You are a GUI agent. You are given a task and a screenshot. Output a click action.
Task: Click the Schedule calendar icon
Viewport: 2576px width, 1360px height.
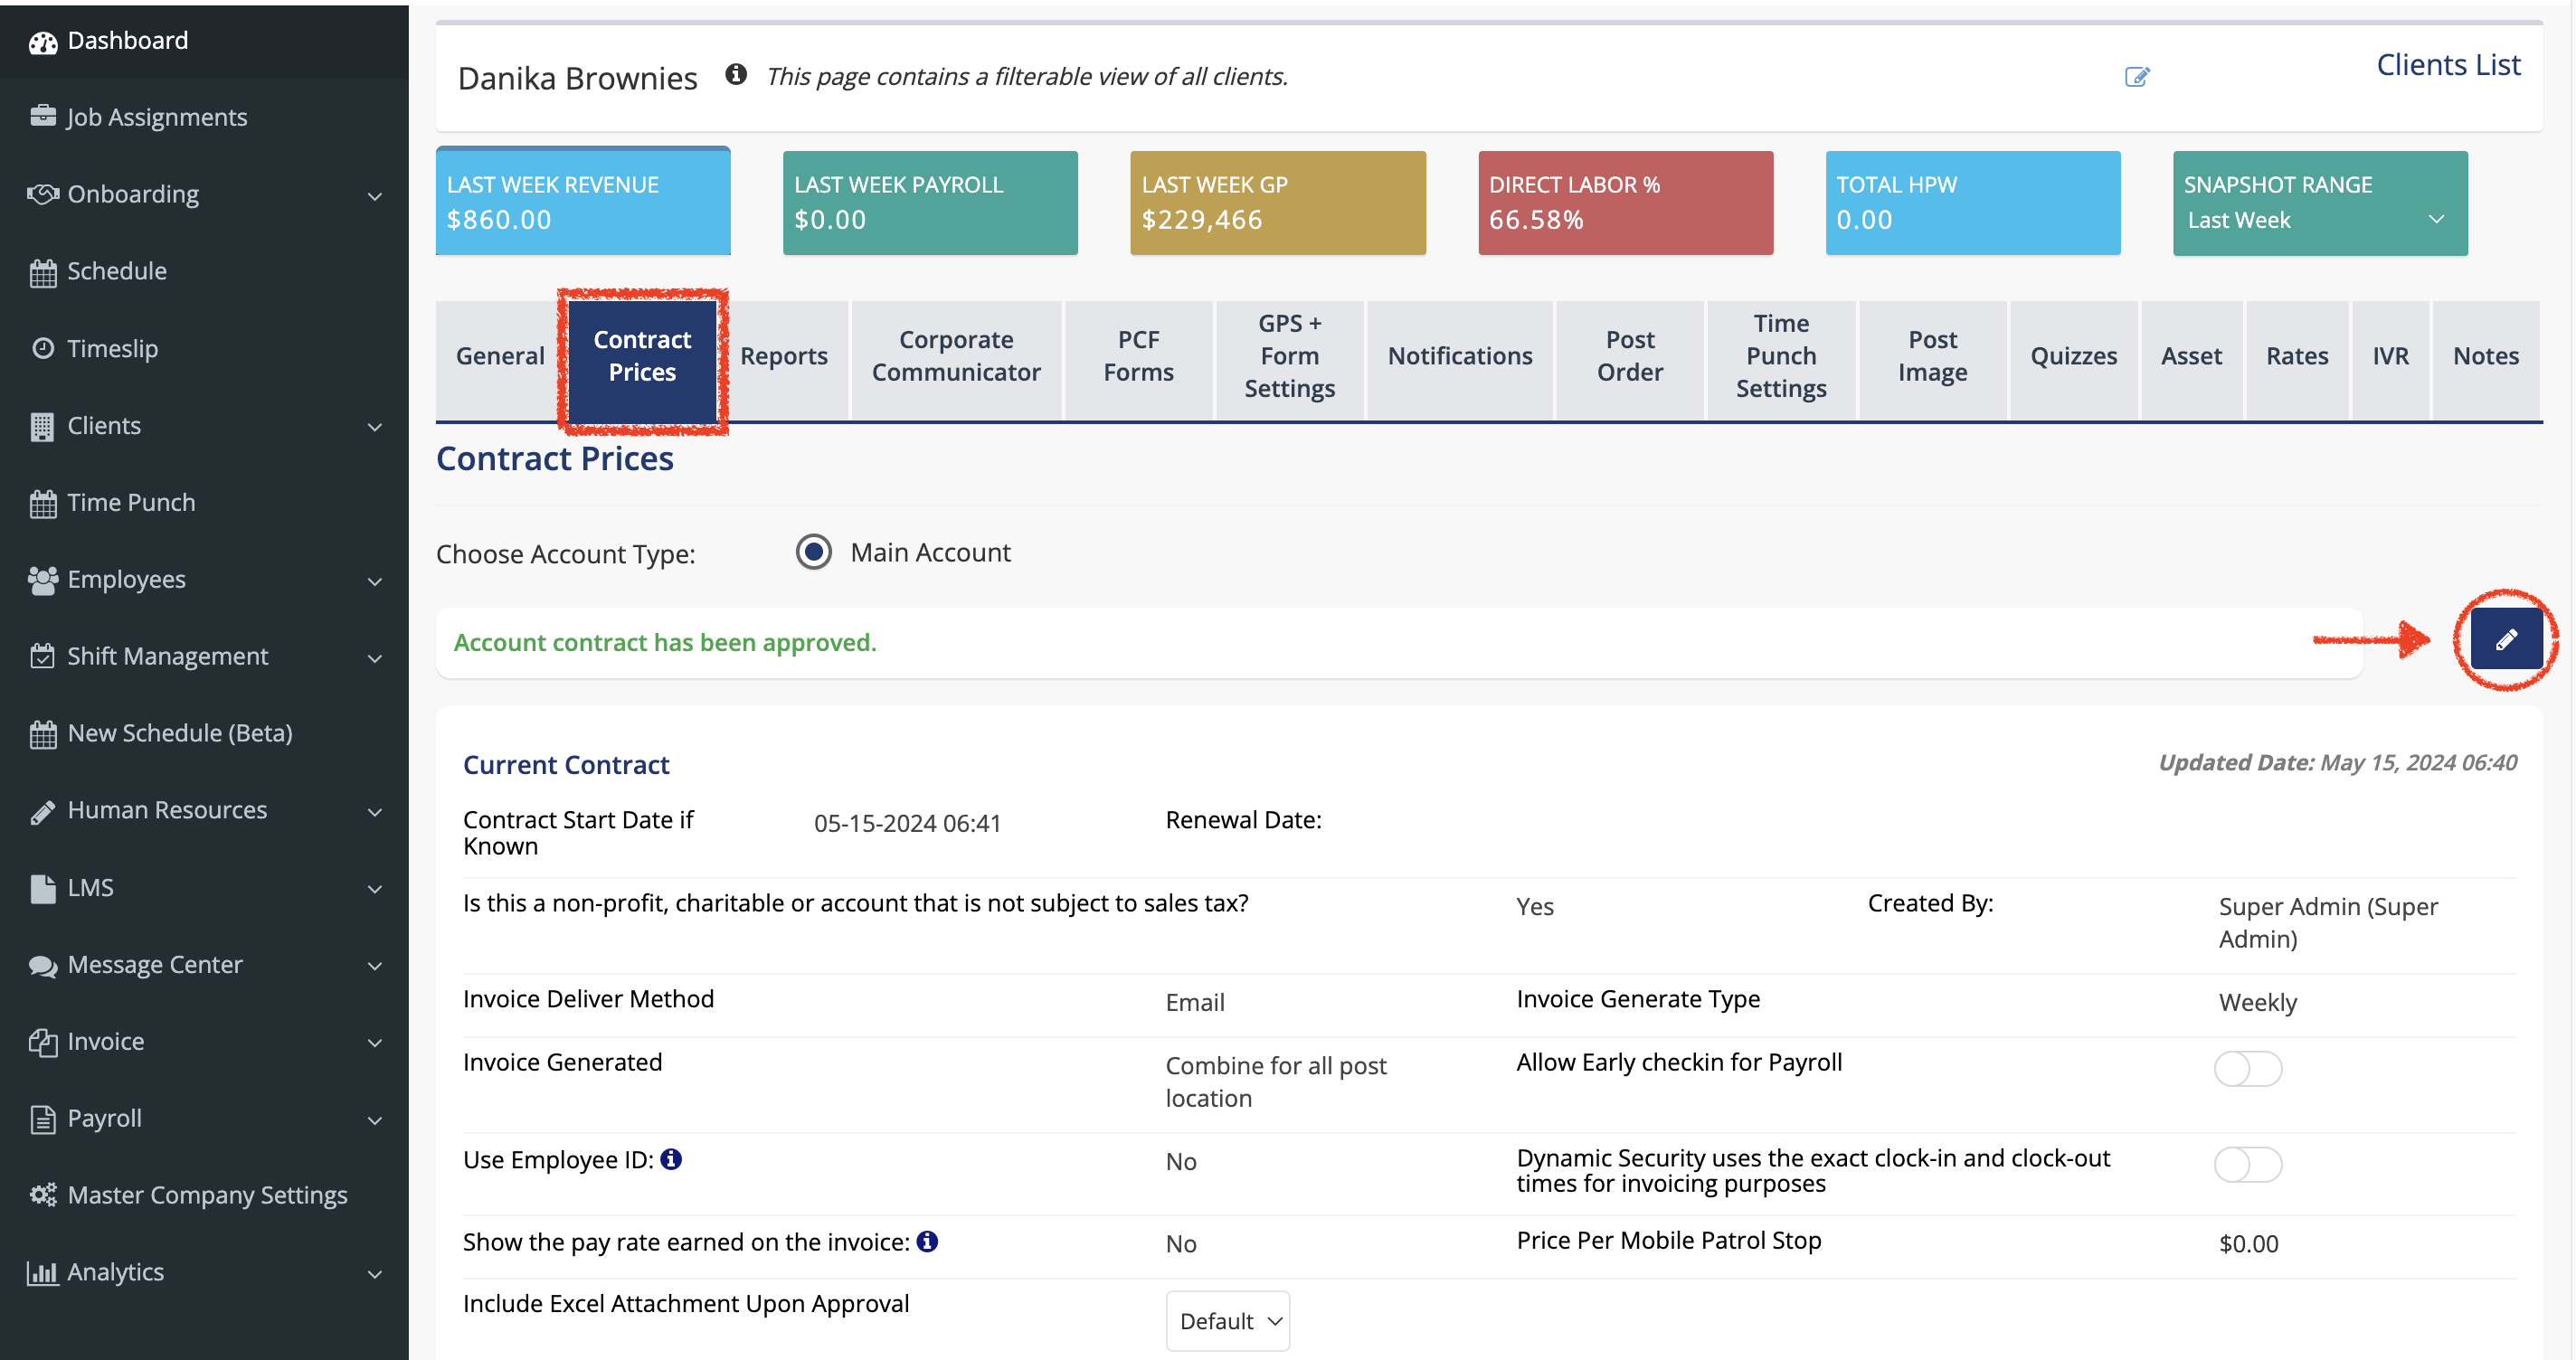click(x=43, y=272)
